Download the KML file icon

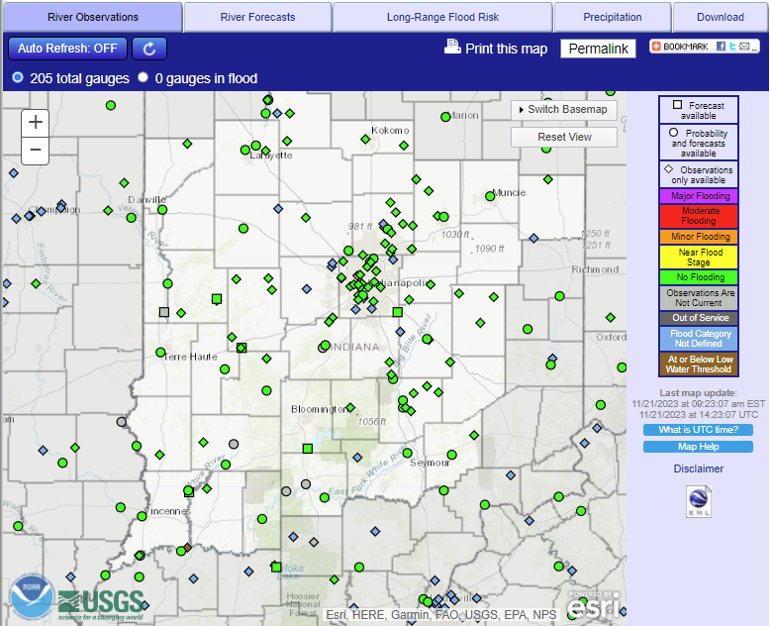click(698, 502)
